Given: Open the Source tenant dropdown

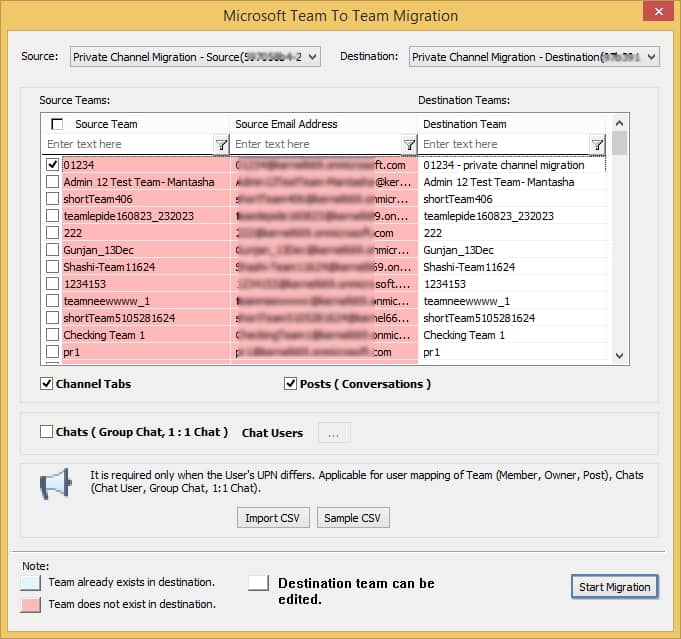Looking at the screenshot, I should [x=195, y=56].
